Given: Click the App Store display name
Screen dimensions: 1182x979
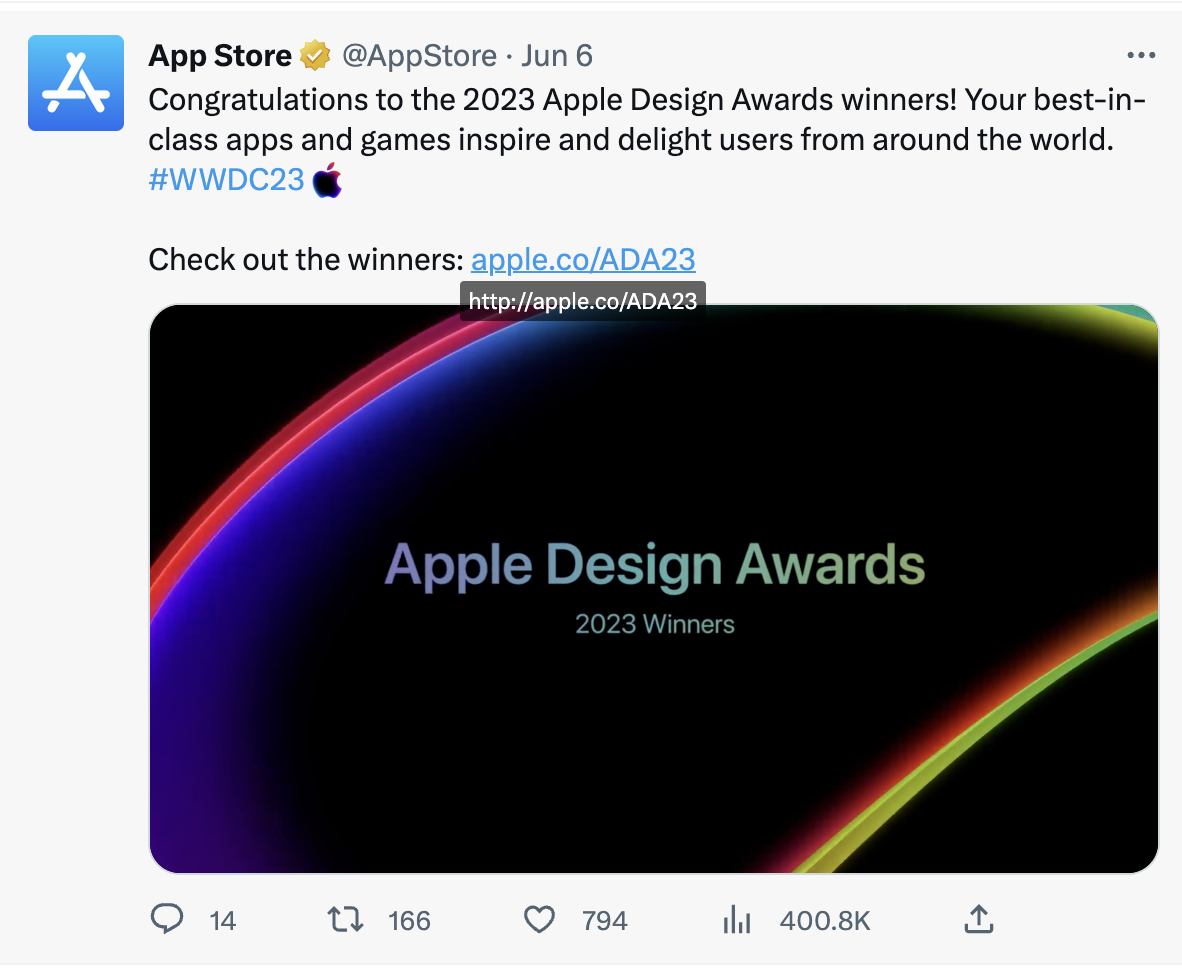Looking at the screenshot, I should (220, 56).
